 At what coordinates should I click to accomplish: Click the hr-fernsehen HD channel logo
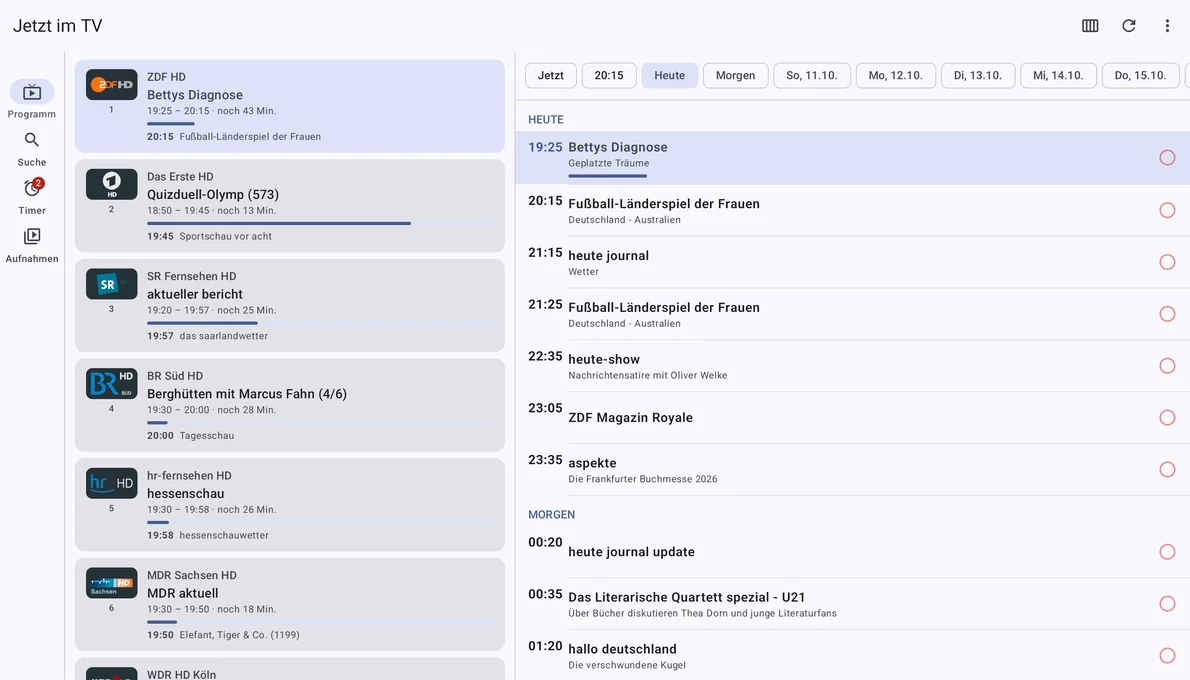pos(112,483)
